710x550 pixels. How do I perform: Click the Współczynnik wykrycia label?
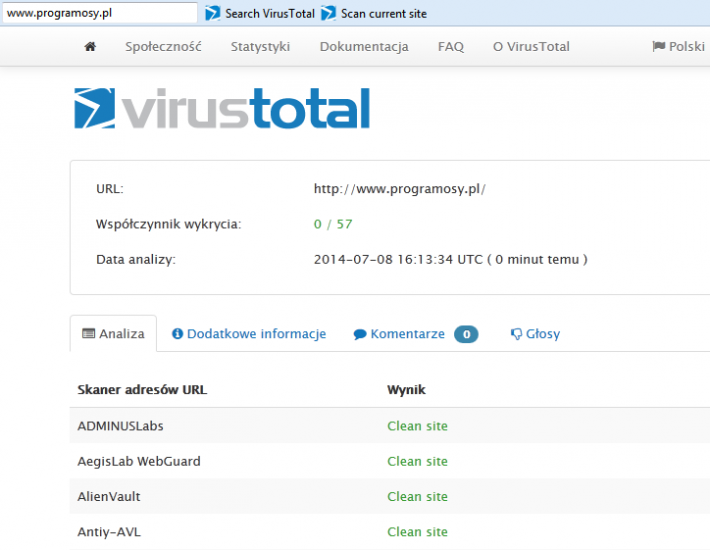[168, 224]
